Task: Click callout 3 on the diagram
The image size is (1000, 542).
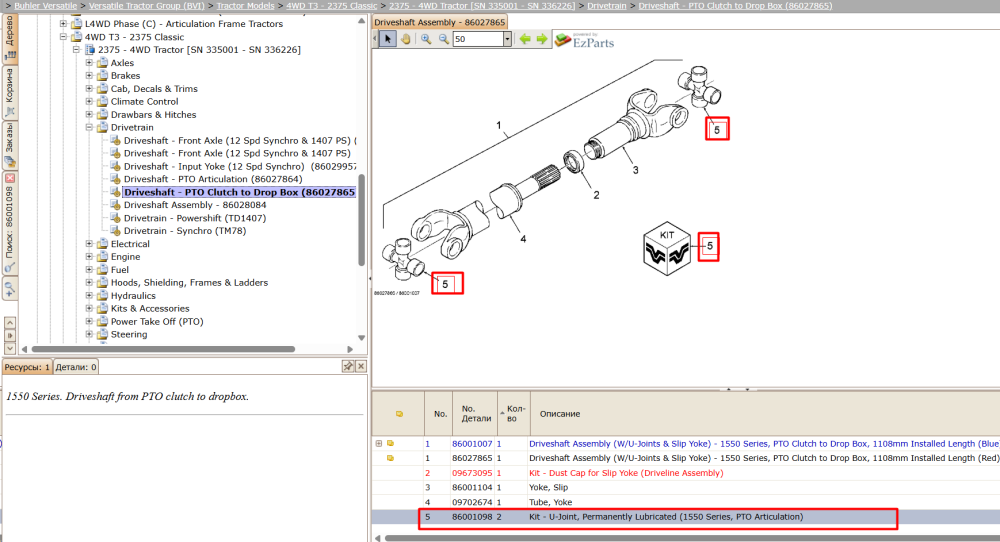Action: click(635, 170)
